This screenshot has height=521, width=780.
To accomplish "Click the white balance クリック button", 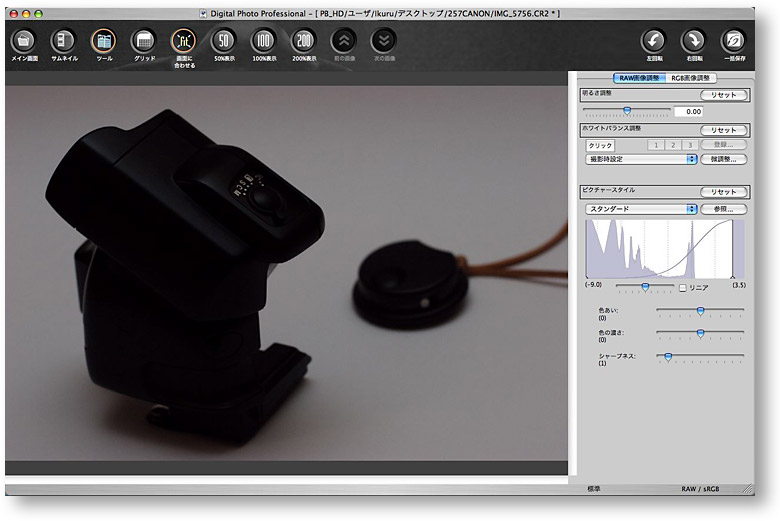I will (600, 145).
